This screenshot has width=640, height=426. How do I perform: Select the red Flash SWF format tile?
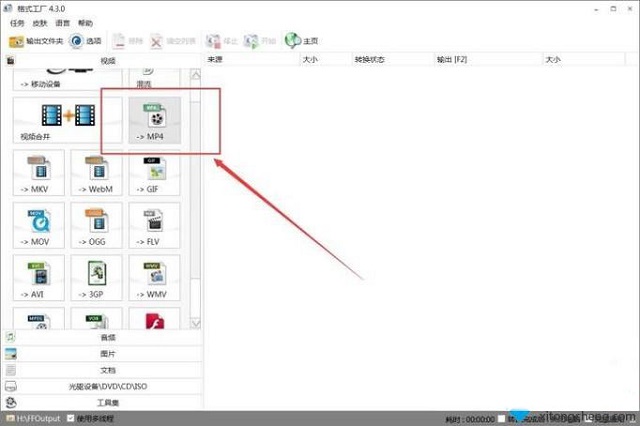click(x=154, y=319)
